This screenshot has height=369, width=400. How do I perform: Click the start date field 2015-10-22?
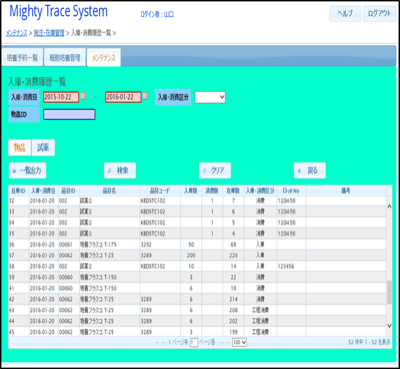click(61, 97)
